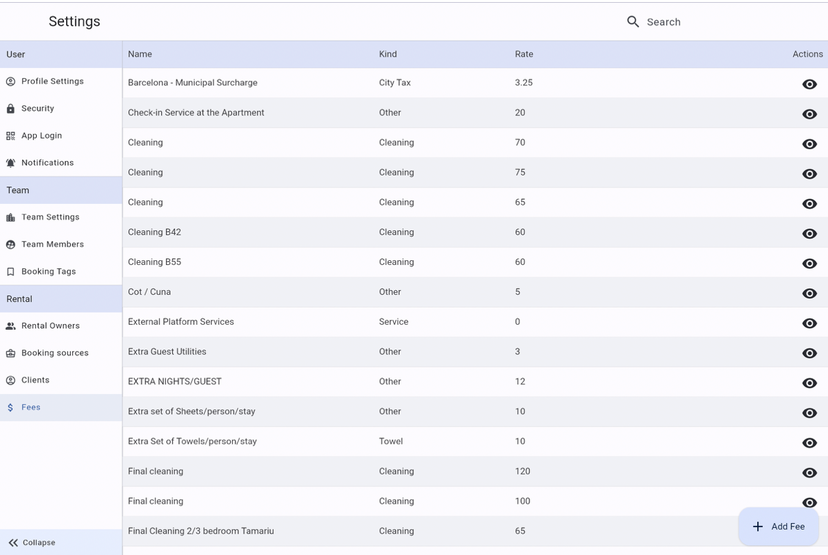This screenshot has width=828, height=555.
Task: Click eye icon for Cleaning rate 70
Action: click(809, 144)
